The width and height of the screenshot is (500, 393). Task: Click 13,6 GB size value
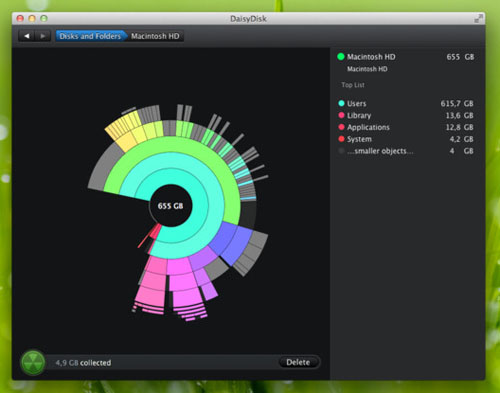pos(459,115)
